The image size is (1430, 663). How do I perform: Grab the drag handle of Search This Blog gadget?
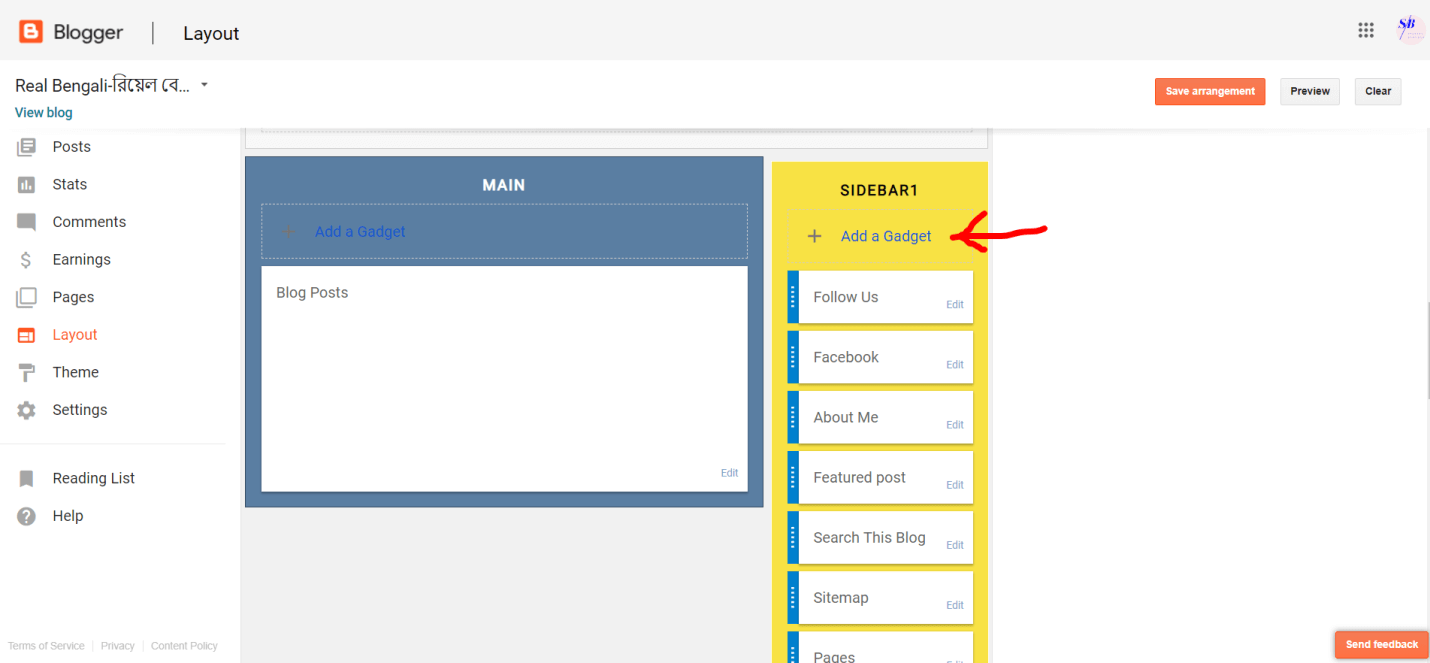[793, 537]
